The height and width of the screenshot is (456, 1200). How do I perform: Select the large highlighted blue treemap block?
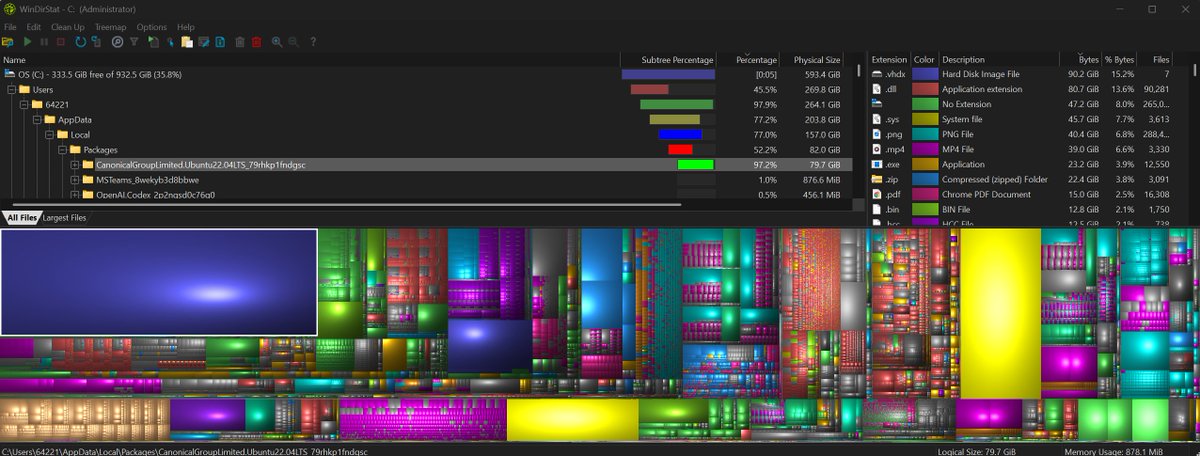(159, 282)
